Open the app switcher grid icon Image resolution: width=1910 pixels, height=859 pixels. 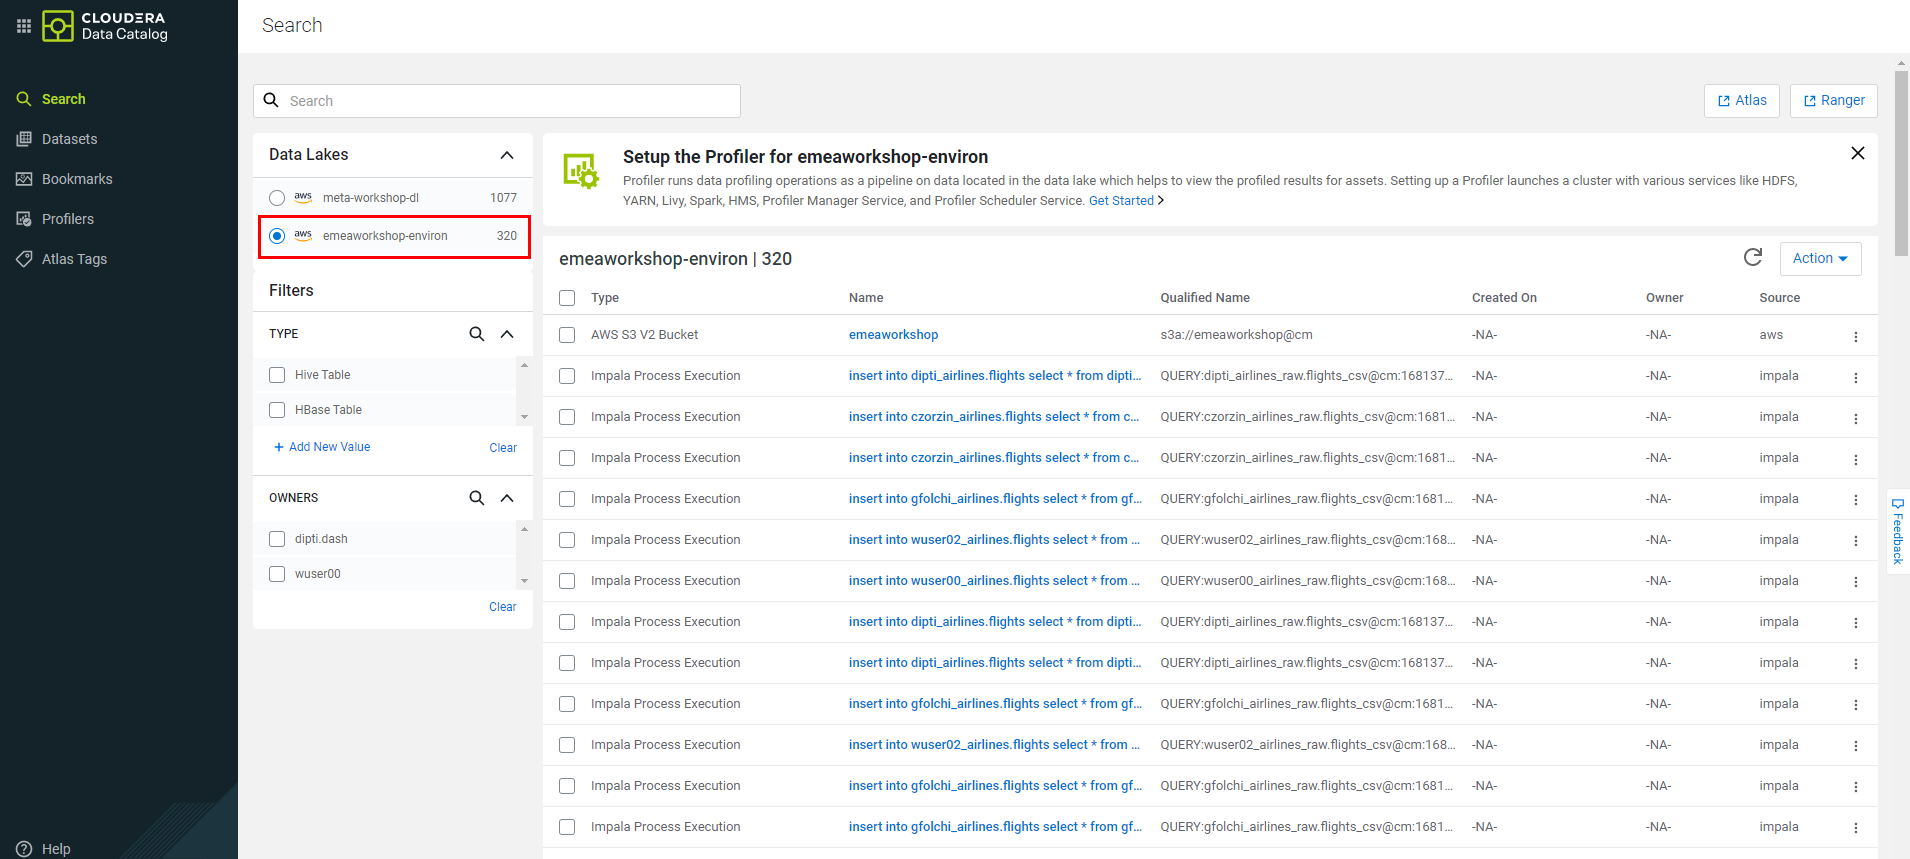(24, 26)
